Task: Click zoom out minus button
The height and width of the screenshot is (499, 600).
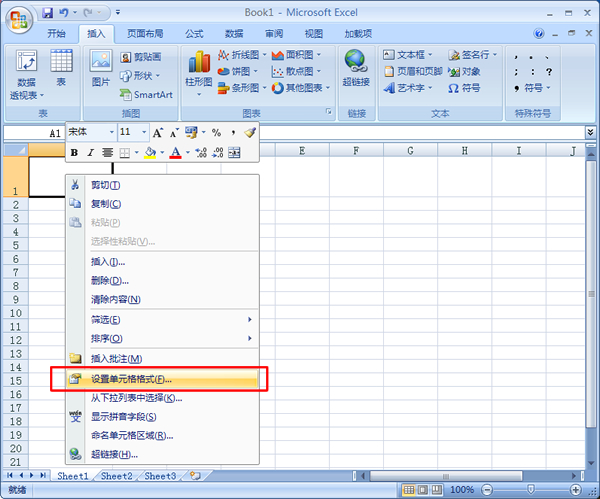Action: click(x=487, y=489)
